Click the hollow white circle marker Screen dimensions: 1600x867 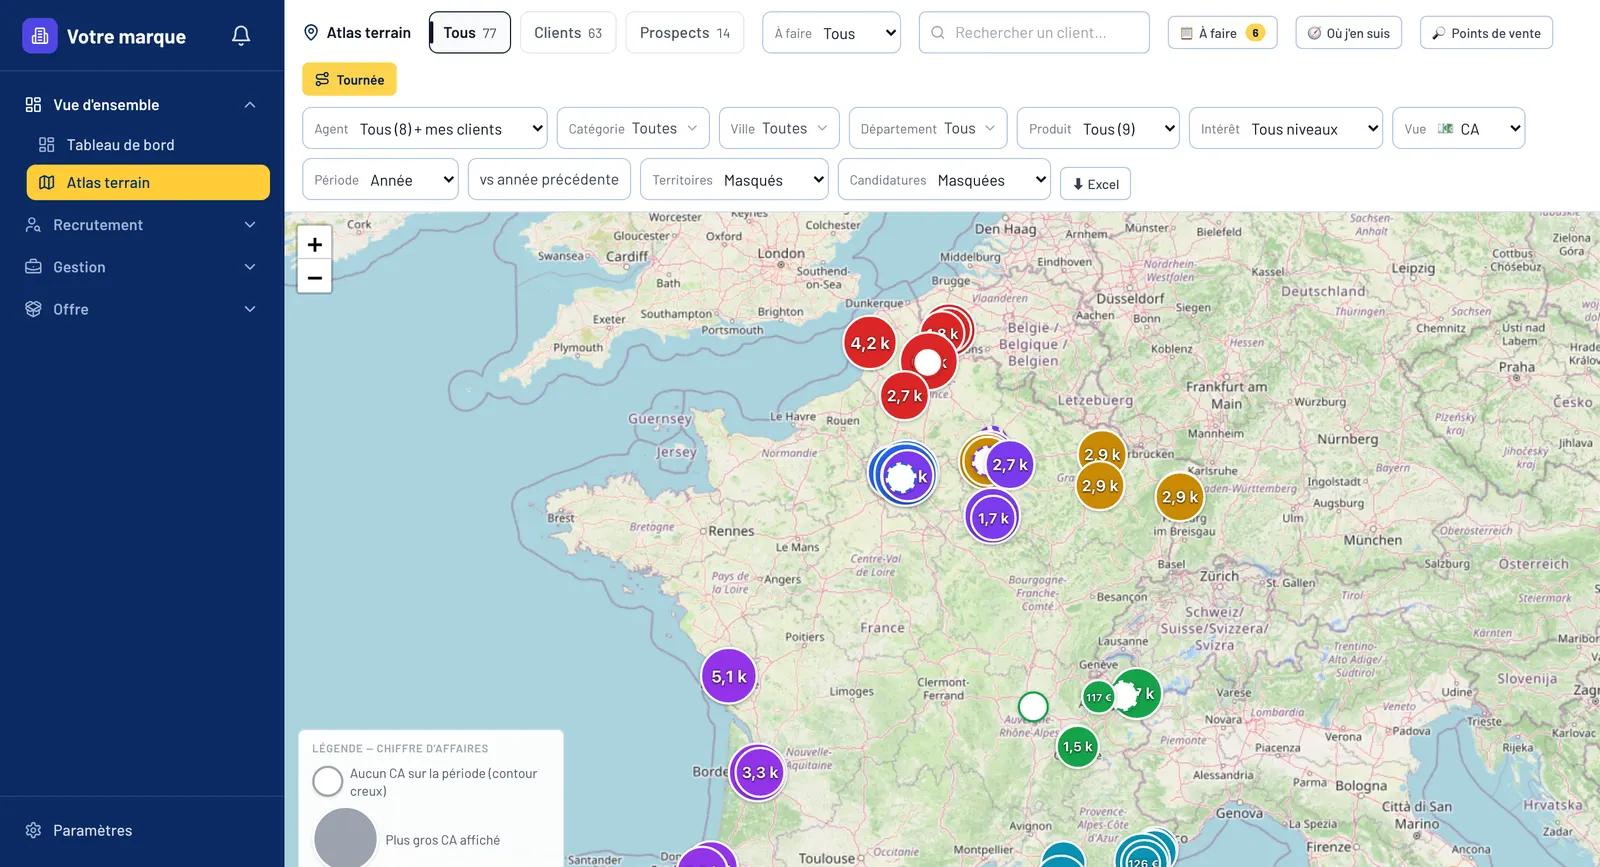coord(1033,707)
